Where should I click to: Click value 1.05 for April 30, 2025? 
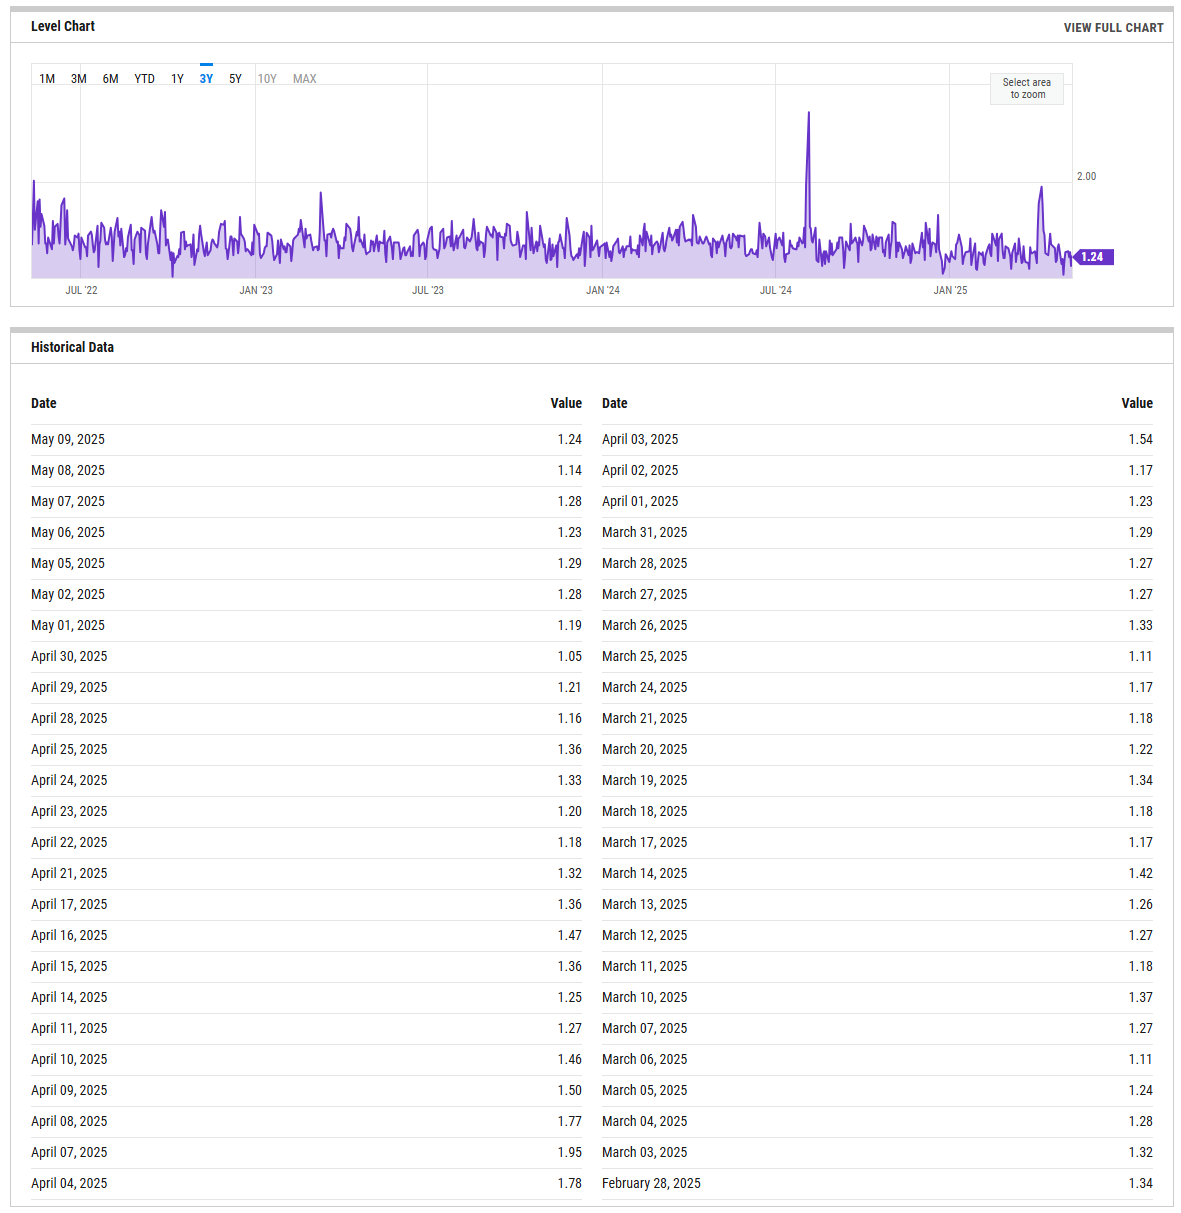(570, 656)
